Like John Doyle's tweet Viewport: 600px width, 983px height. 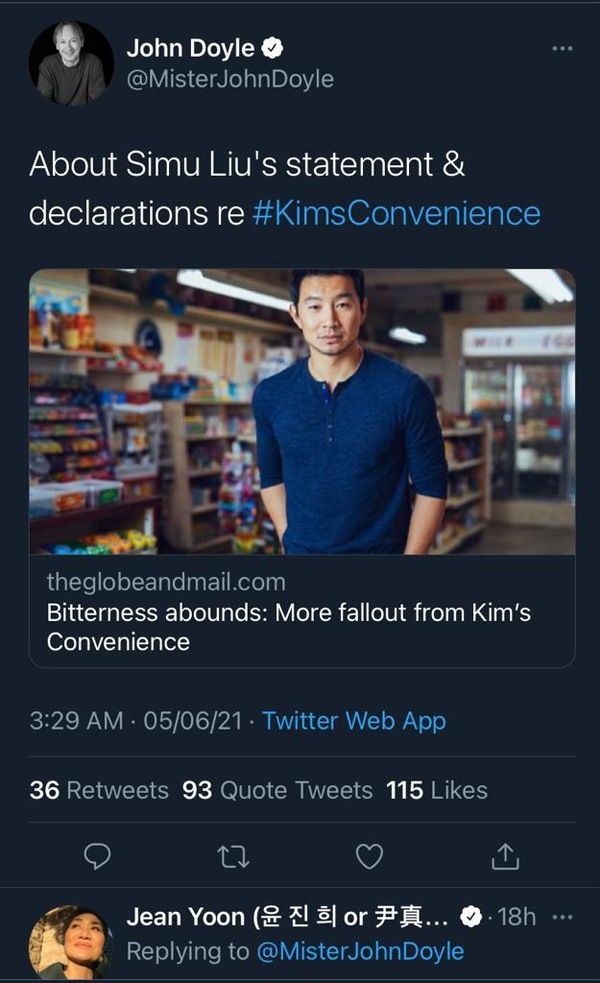pos(370,856)
